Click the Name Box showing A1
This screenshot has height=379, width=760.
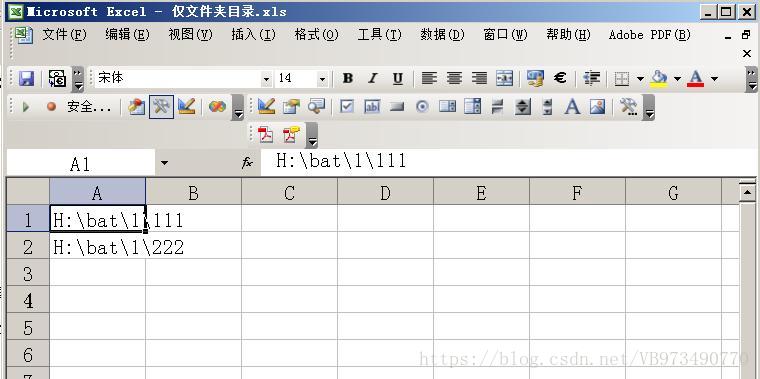click(80, 163)
